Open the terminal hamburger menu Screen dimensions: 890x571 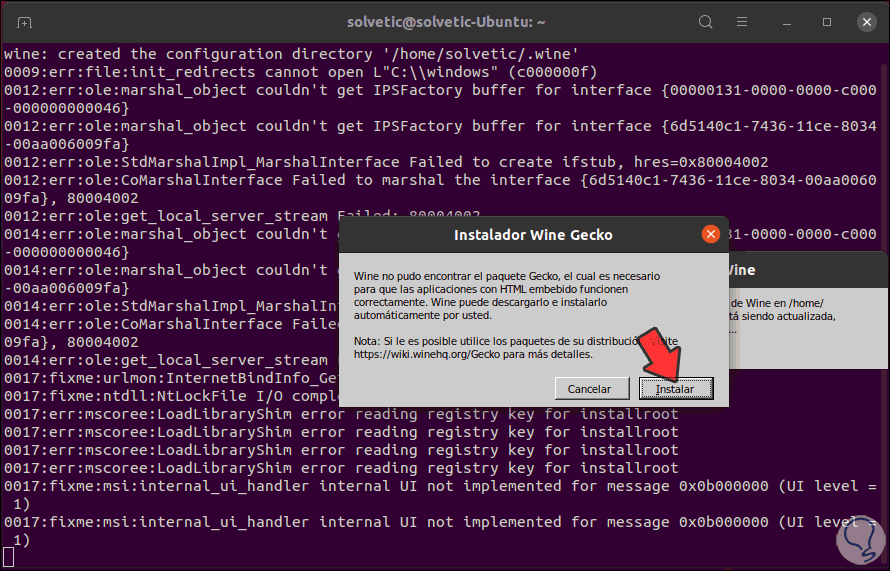742,22
